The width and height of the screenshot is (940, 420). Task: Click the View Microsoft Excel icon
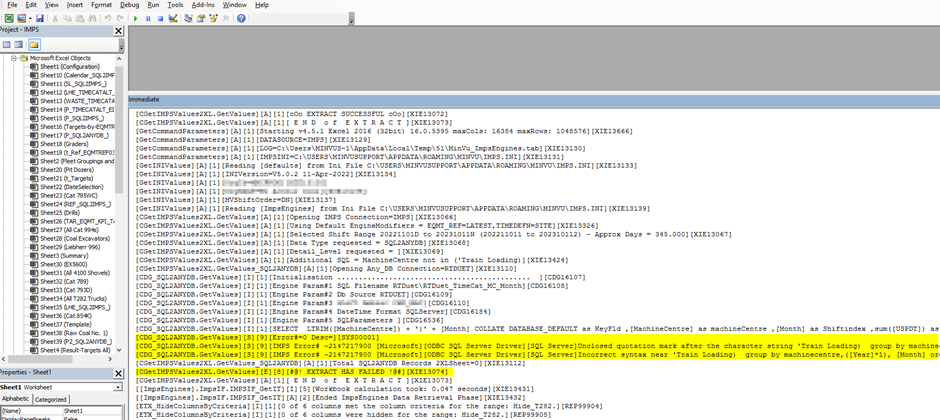click(8, 18)
